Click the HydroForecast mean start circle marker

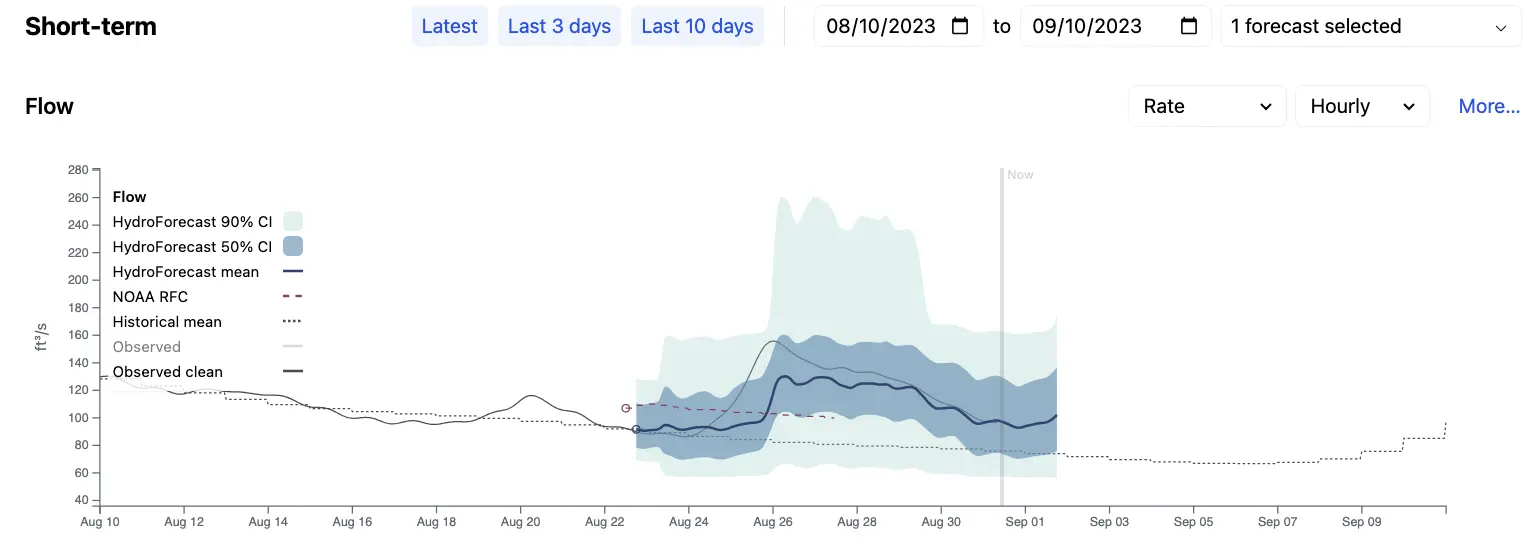tap(636, 429)
